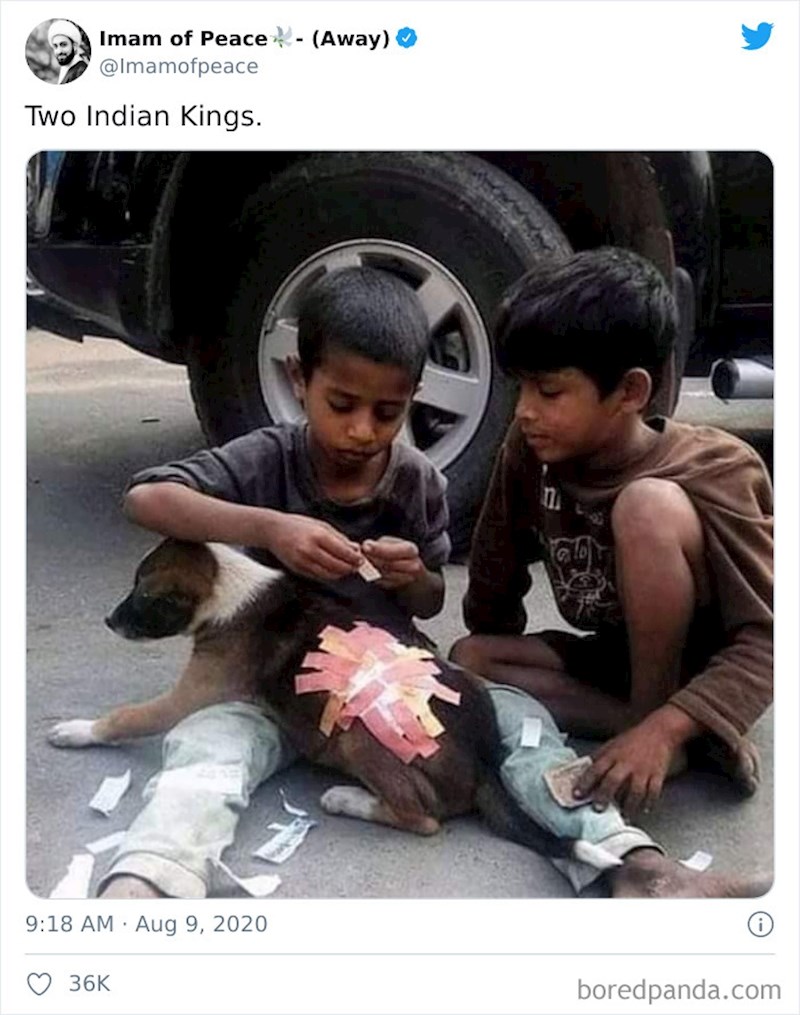Like the tweet with the heart icon

tap(39, 984)
